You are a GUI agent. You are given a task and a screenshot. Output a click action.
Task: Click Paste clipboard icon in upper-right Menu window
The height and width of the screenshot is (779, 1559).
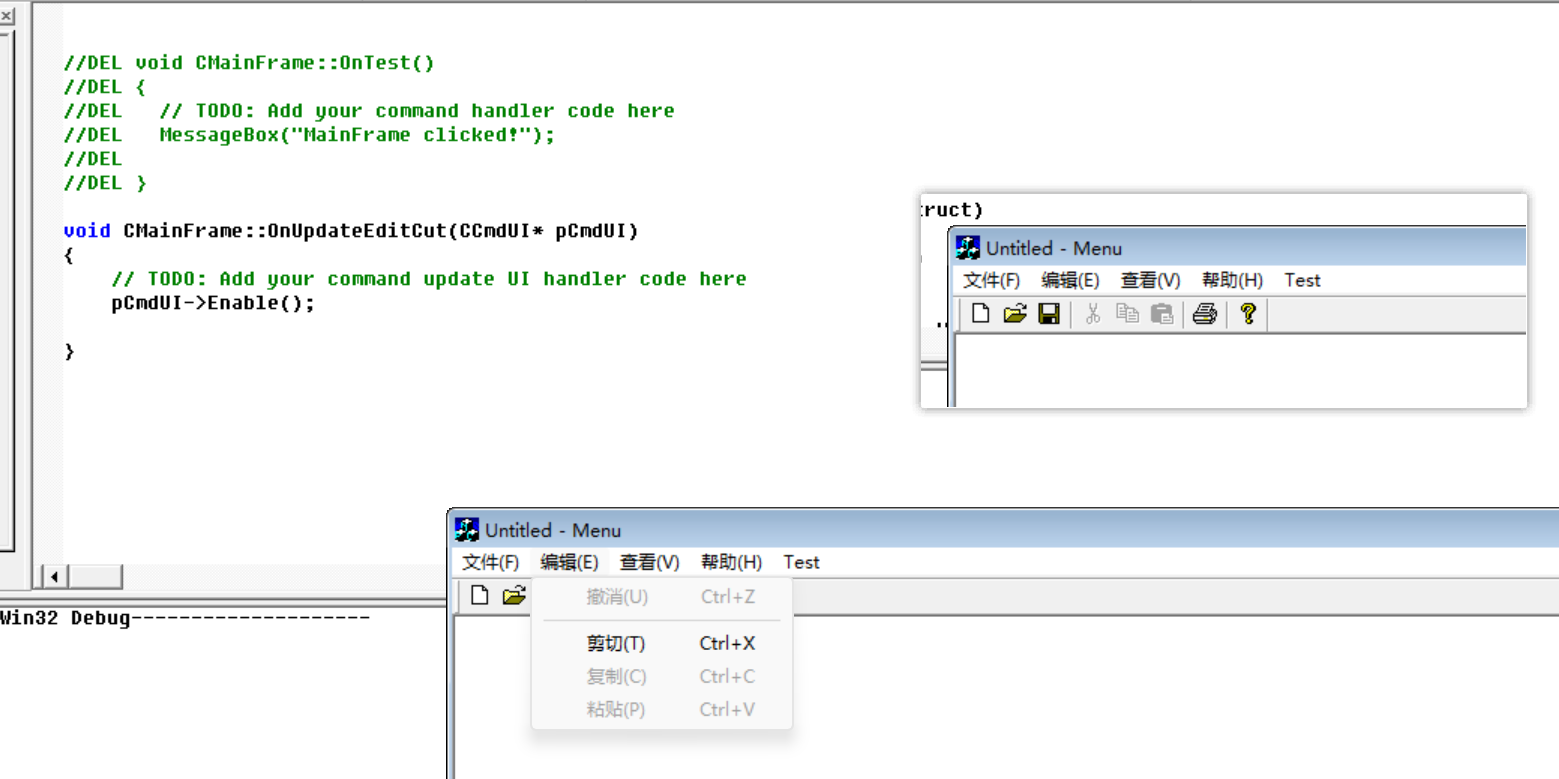click(x=1162, y=314)
